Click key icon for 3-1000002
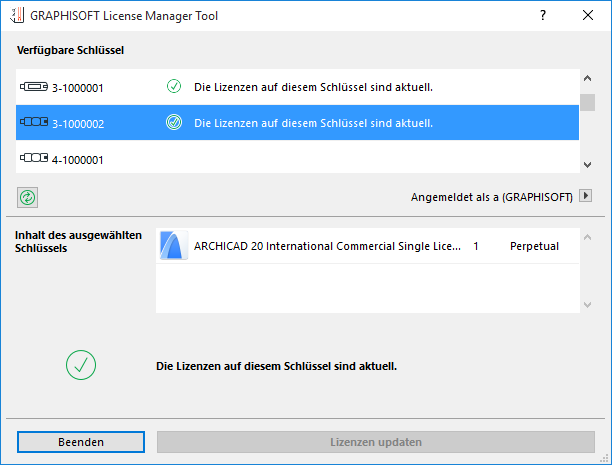Viewport: 612px width, 465px height. click(34, 122)
